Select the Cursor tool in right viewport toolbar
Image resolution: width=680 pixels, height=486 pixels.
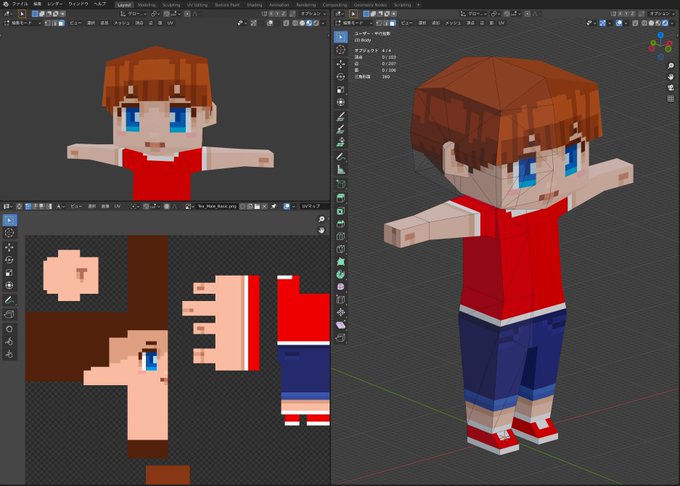(x=341, y=50)
